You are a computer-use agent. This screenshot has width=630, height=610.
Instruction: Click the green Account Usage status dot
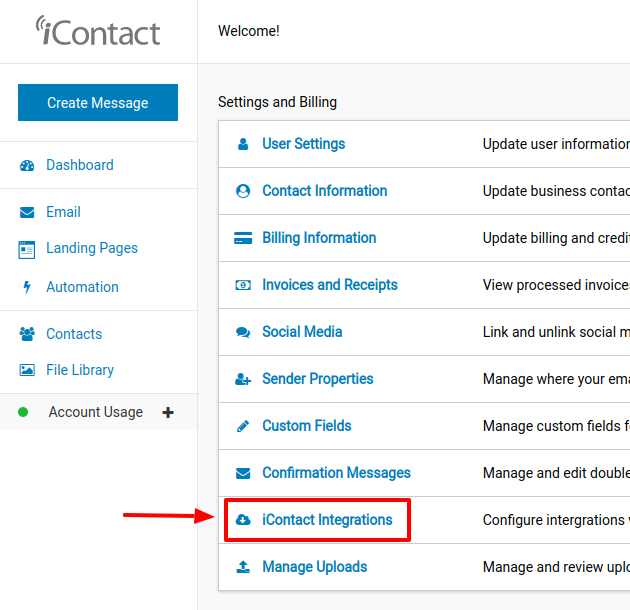click(23, 412)
